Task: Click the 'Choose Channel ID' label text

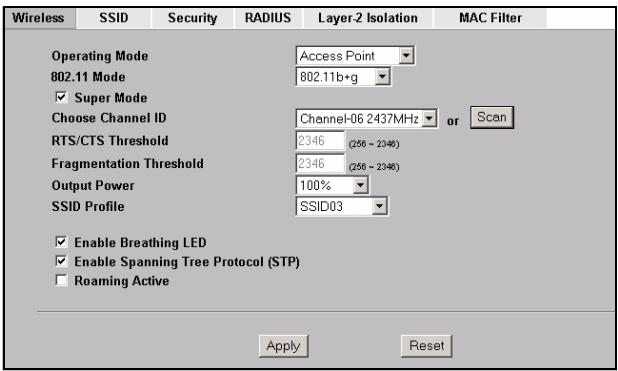Action: click(x=109, y=118)
